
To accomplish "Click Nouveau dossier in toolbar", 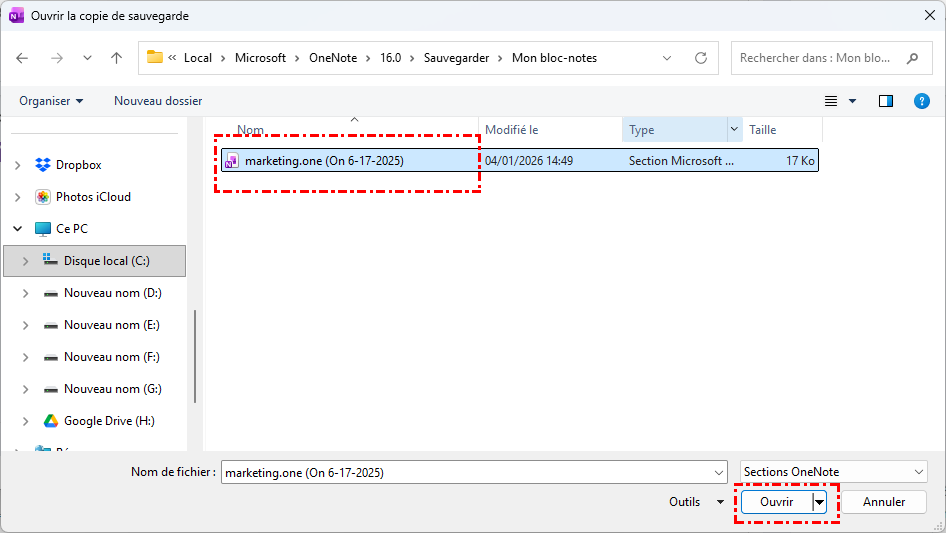I will click(x=158, y=101).
